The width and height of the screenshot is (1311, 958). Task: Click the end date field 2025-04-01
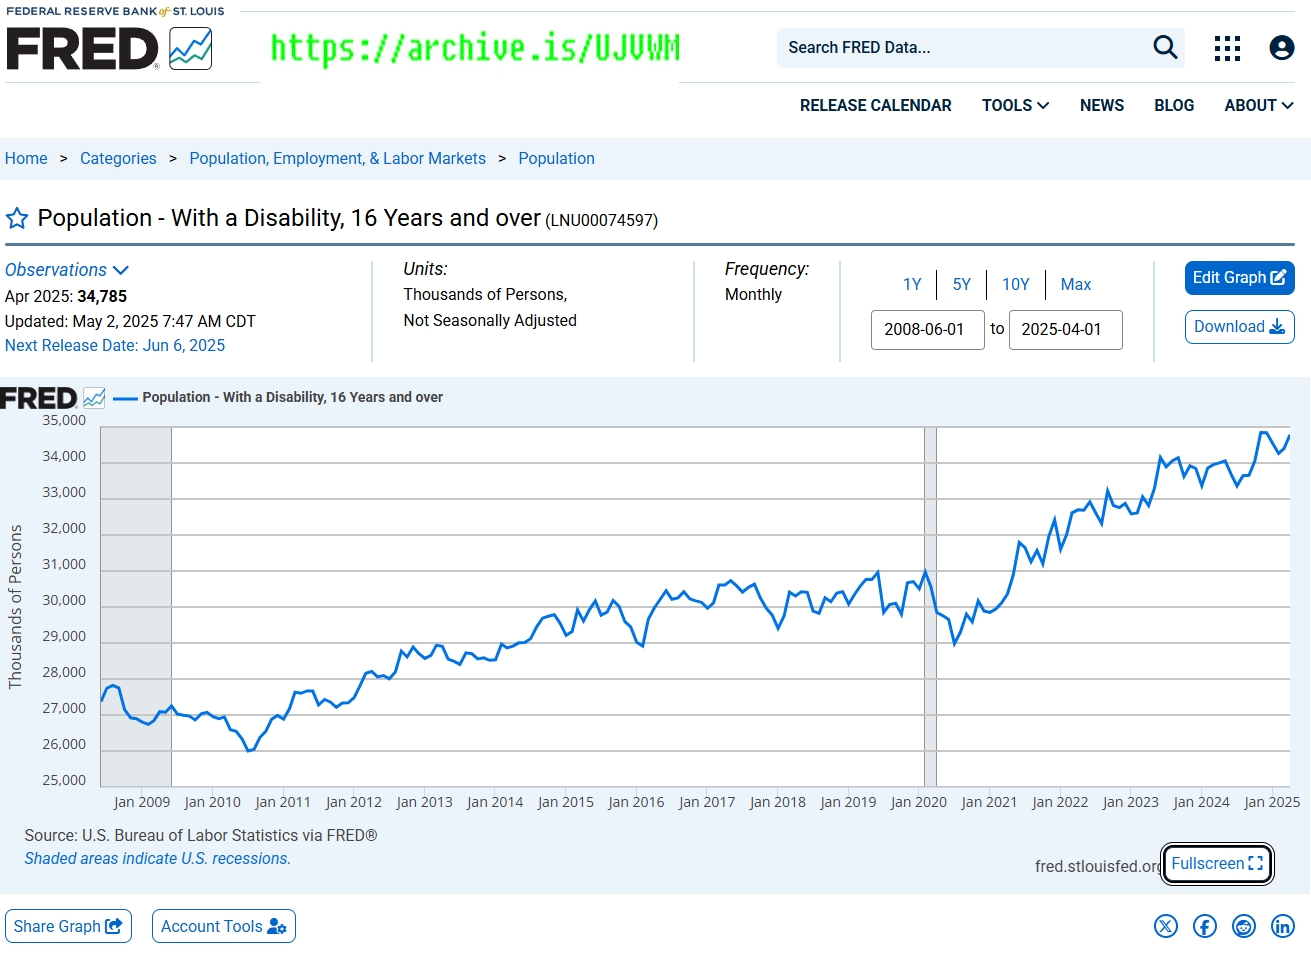tap(1066, 330)
